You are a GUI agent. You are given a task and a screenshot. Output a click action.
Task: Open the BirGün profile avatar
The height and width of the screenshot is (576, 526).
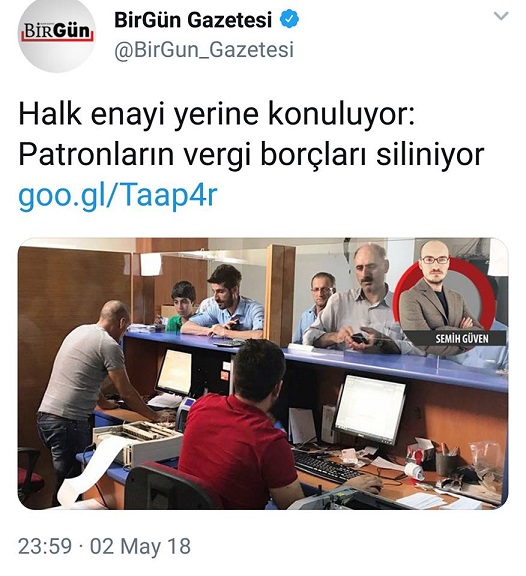57,34
